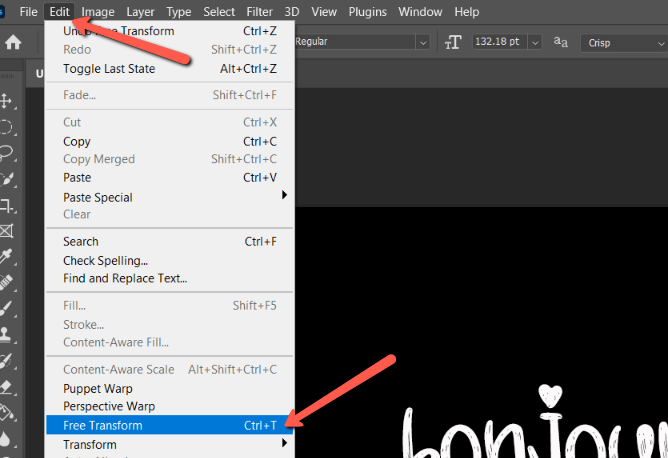Open the File menu
668x458 pixels.
28,12
